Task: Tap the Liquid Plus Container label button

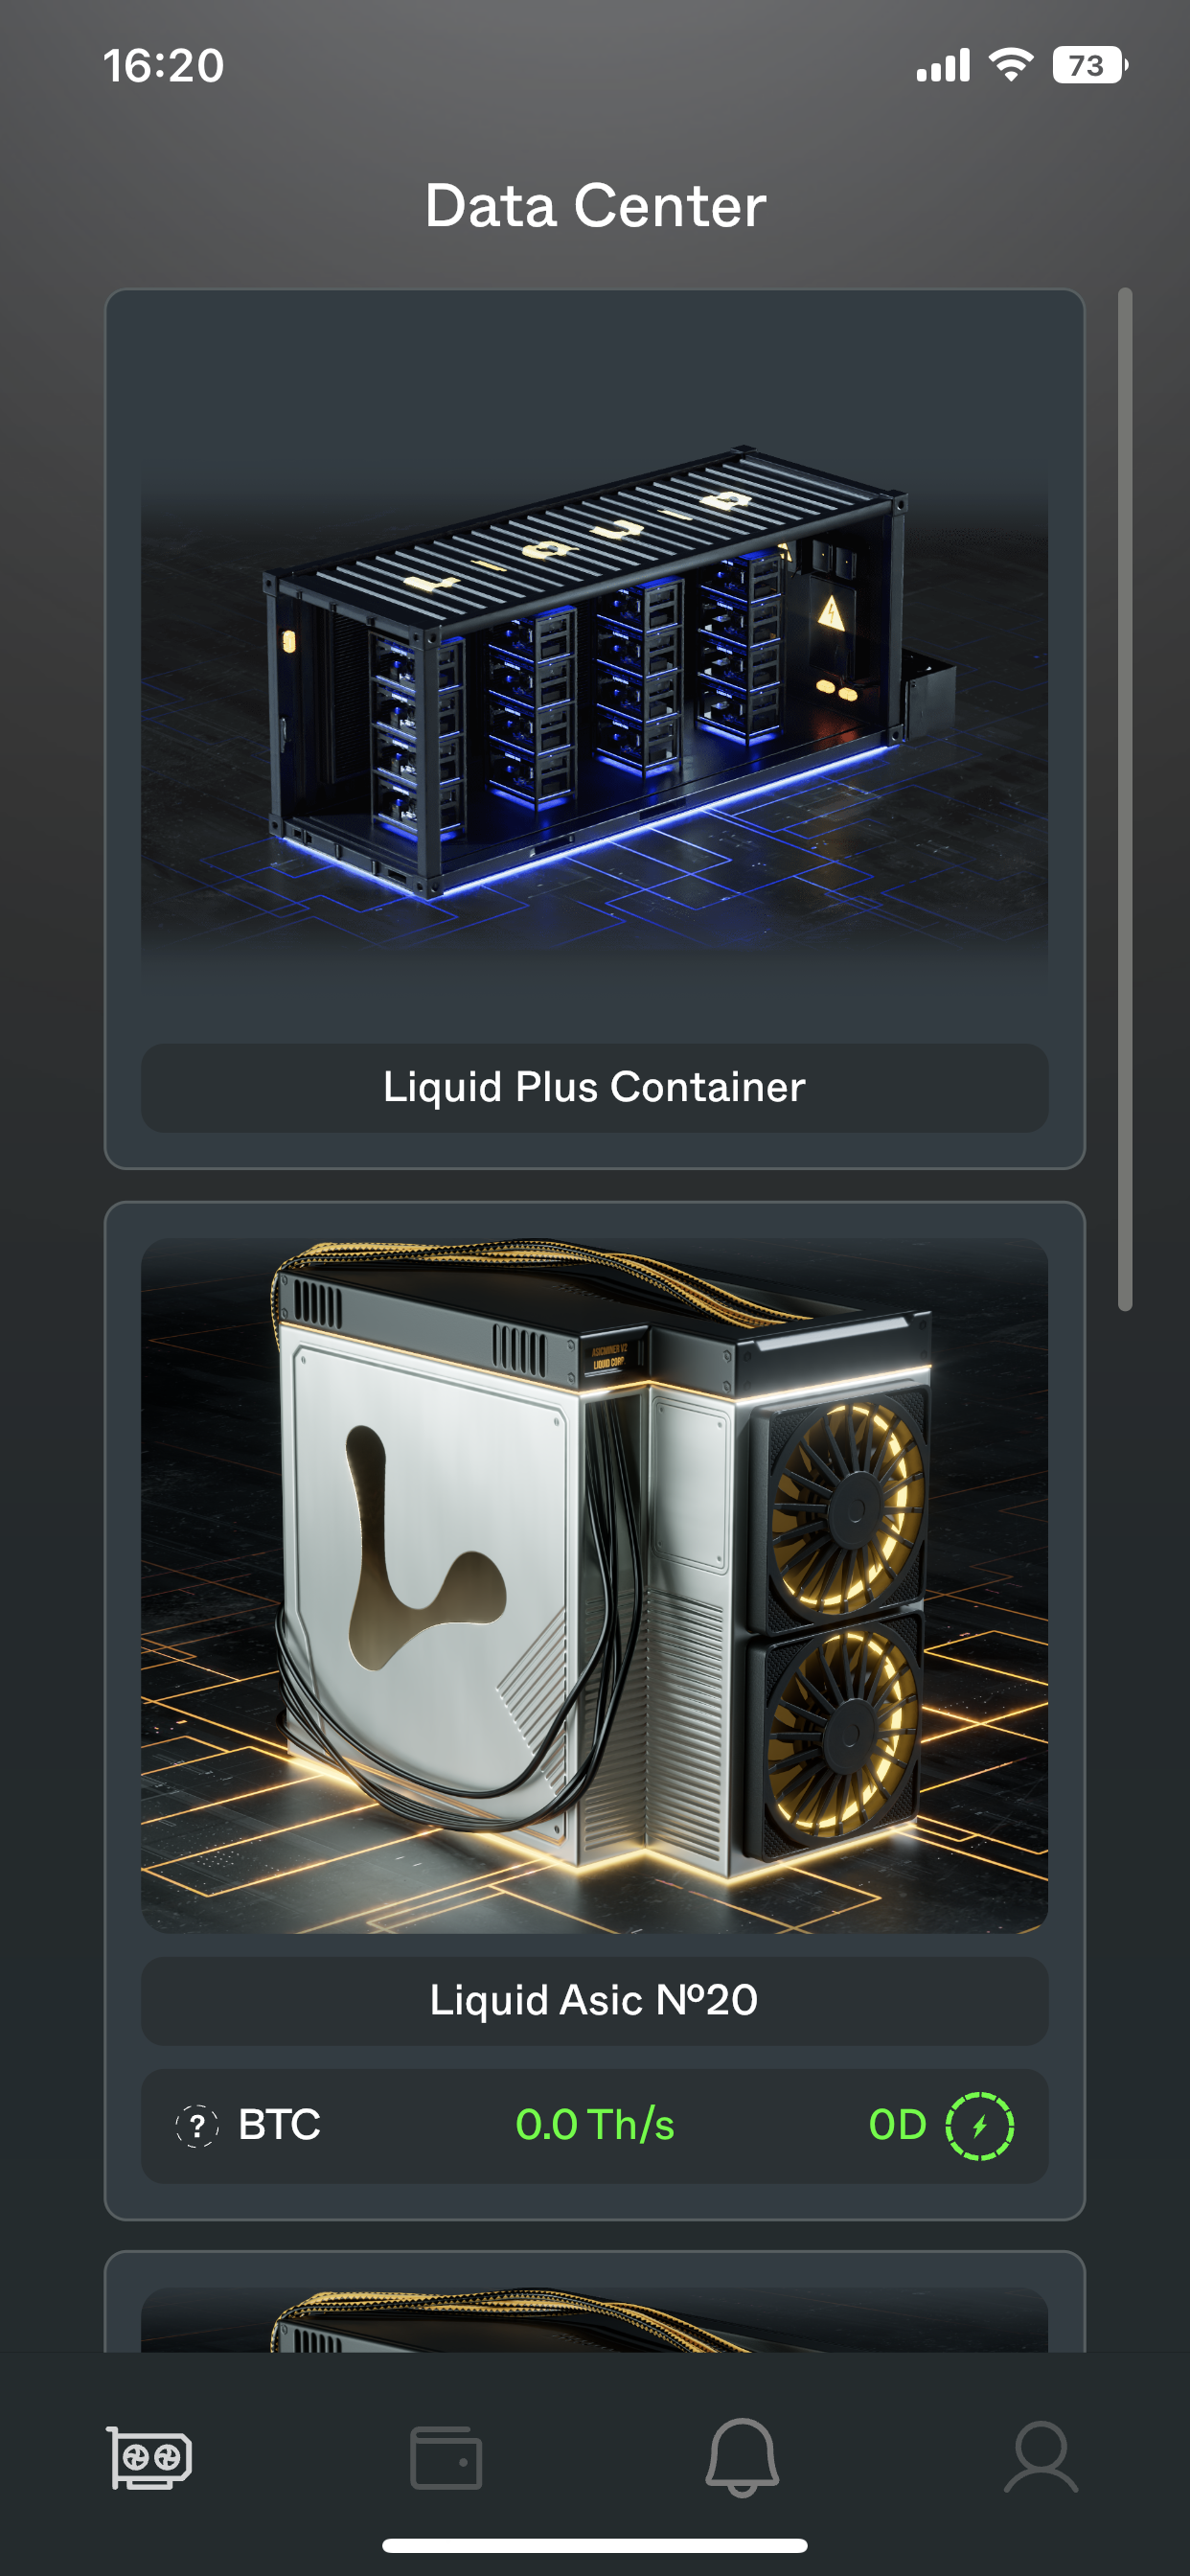Action: tap(595, 1088)
